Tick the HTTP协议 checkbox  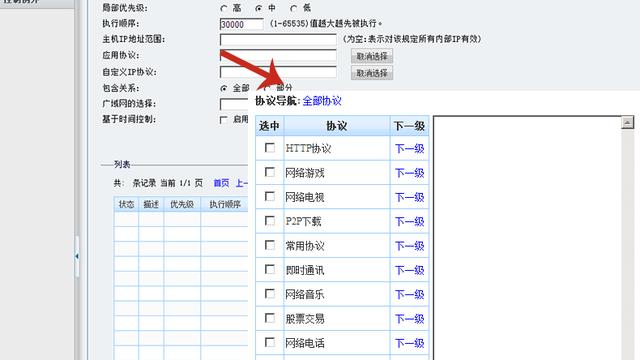(269, 148)
